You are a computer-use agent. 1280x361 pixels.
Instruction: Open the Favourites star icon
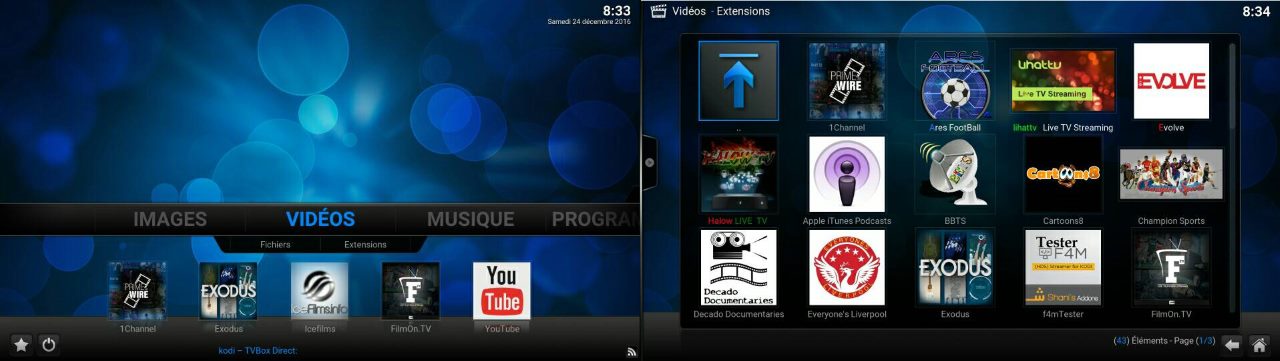[20, 344]
